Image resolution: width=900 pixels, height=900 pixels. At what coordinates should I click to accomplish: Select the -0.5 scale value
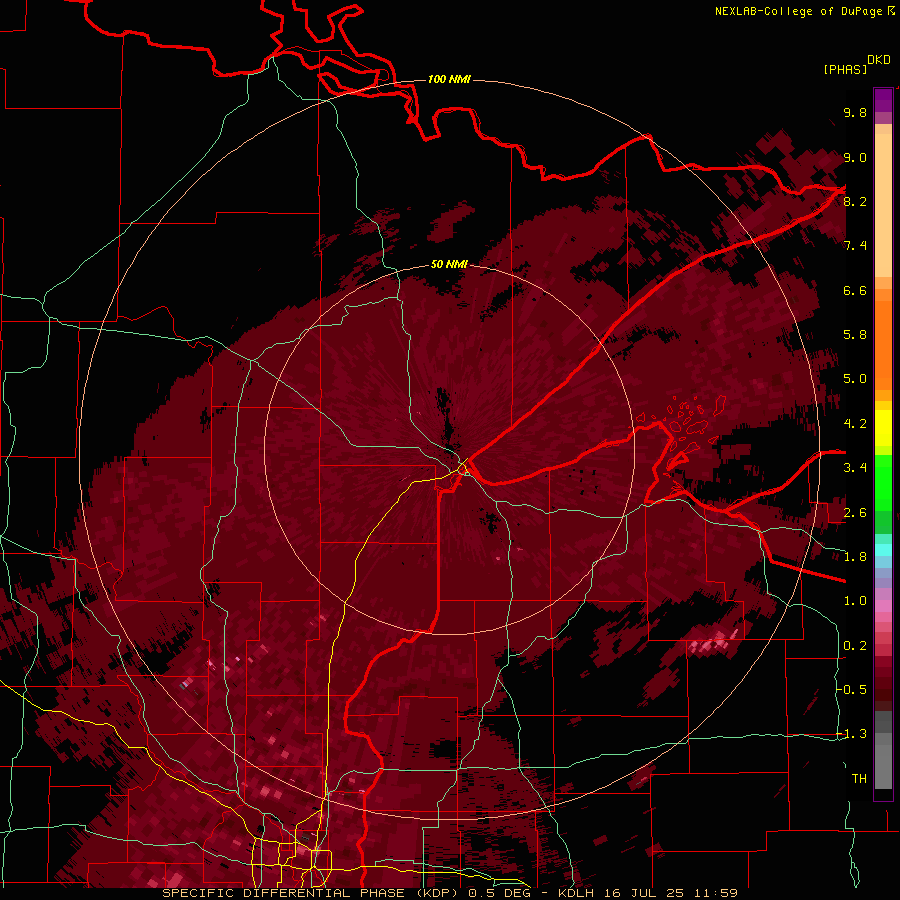[x=851, y=690]
